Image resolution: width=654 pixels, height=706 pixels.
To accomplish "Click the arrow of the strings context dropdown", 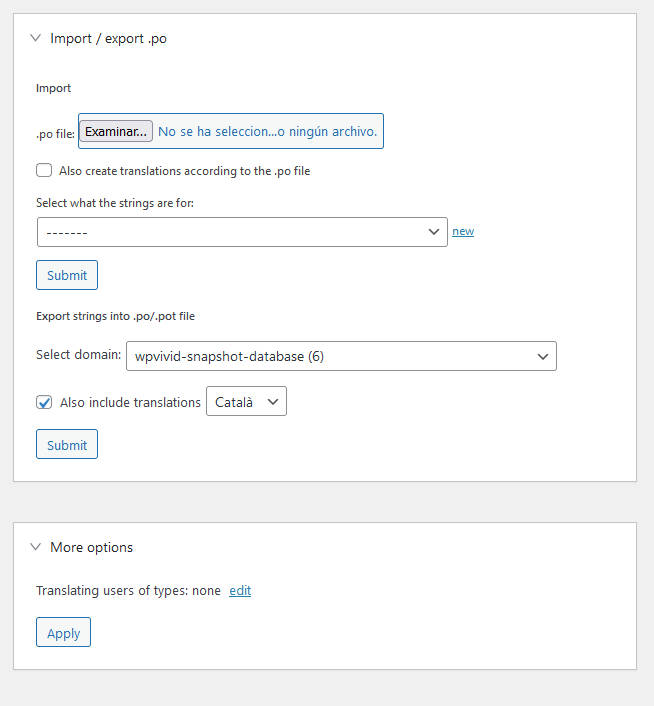I will coord(433,232).
